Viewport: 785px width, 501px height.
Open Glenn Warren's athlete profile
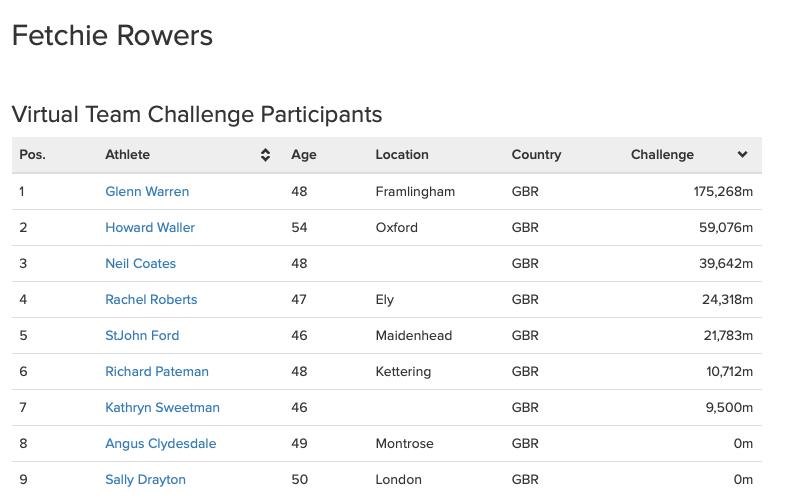[x=147, y=192]
